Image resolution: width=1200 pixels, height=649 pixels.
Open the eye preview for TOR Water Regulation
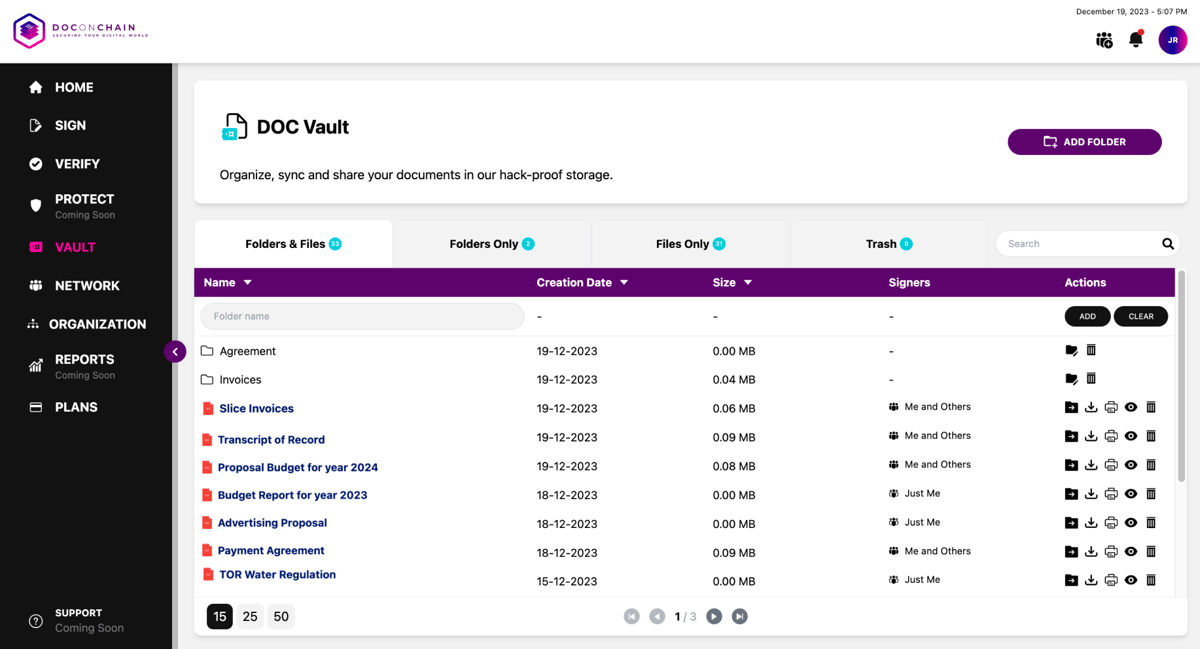coord(1131,580)
